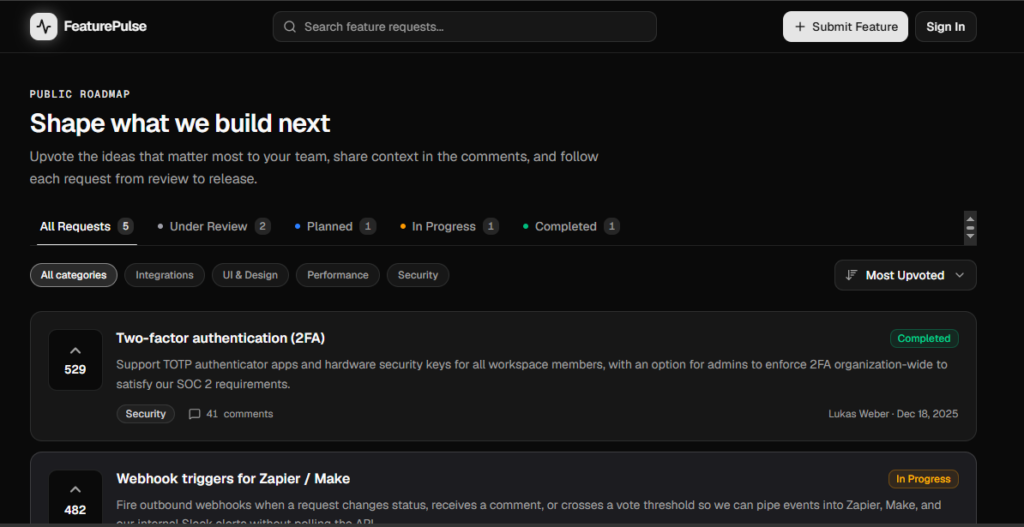Viewport: 1024px width, 527px height.
Task: Click the tab bar scroll up arrow
Action: click(970, 219)
